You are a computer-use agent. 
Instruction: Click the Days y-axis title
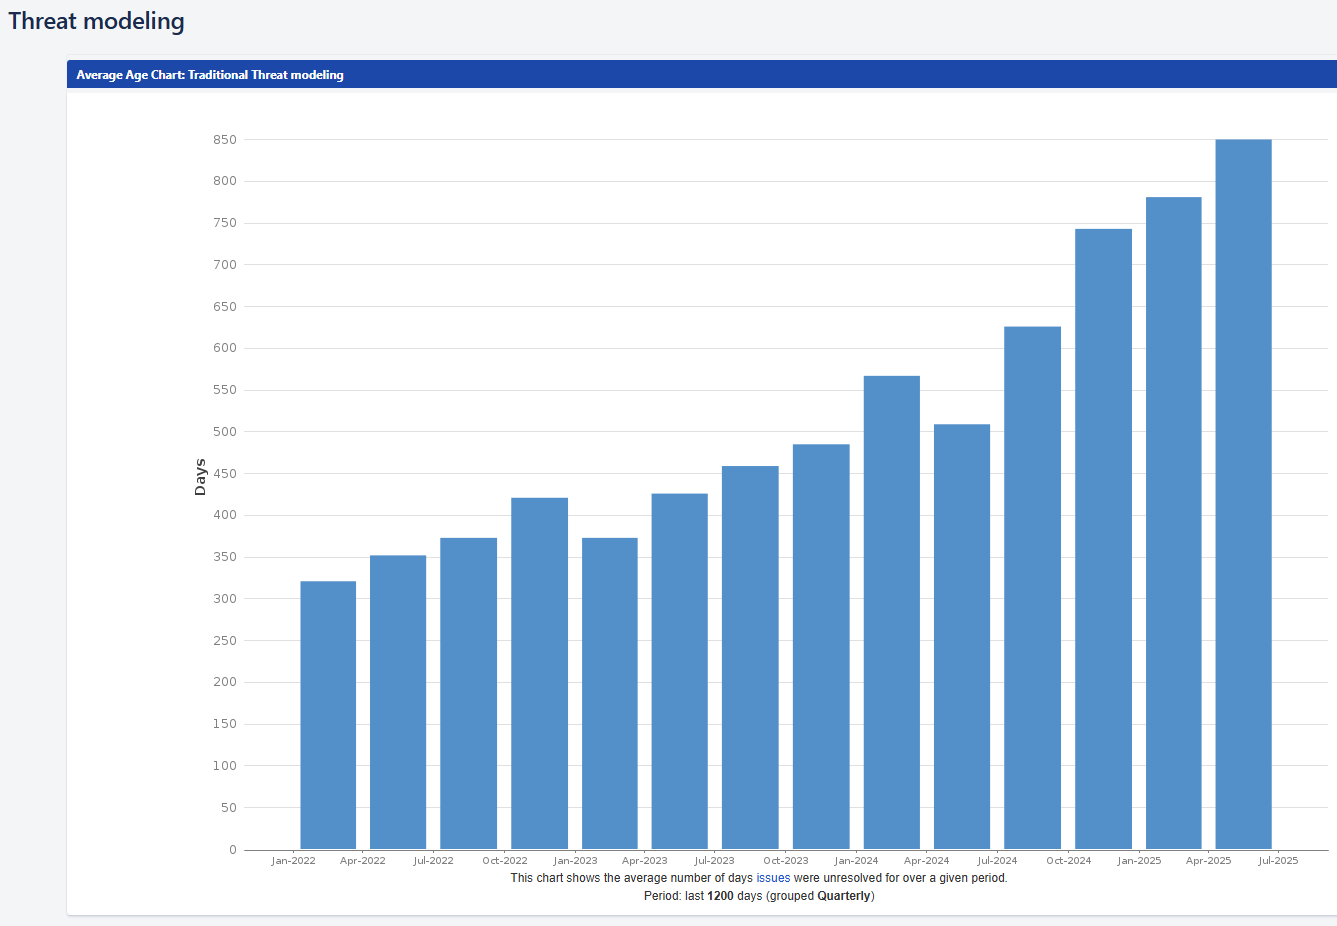click(x=200, y=477)
